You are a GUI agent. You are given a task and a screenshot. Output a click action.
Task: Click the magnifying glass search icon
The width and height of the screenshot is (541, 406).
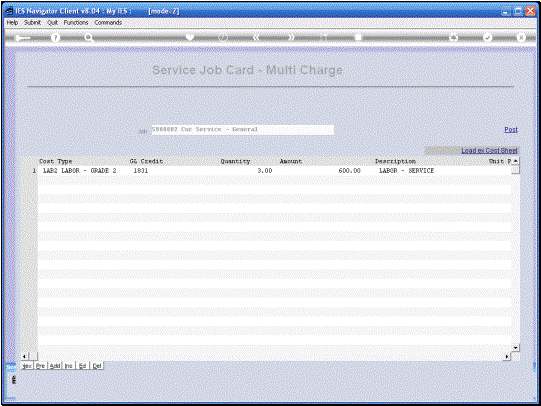click(89, 38)
